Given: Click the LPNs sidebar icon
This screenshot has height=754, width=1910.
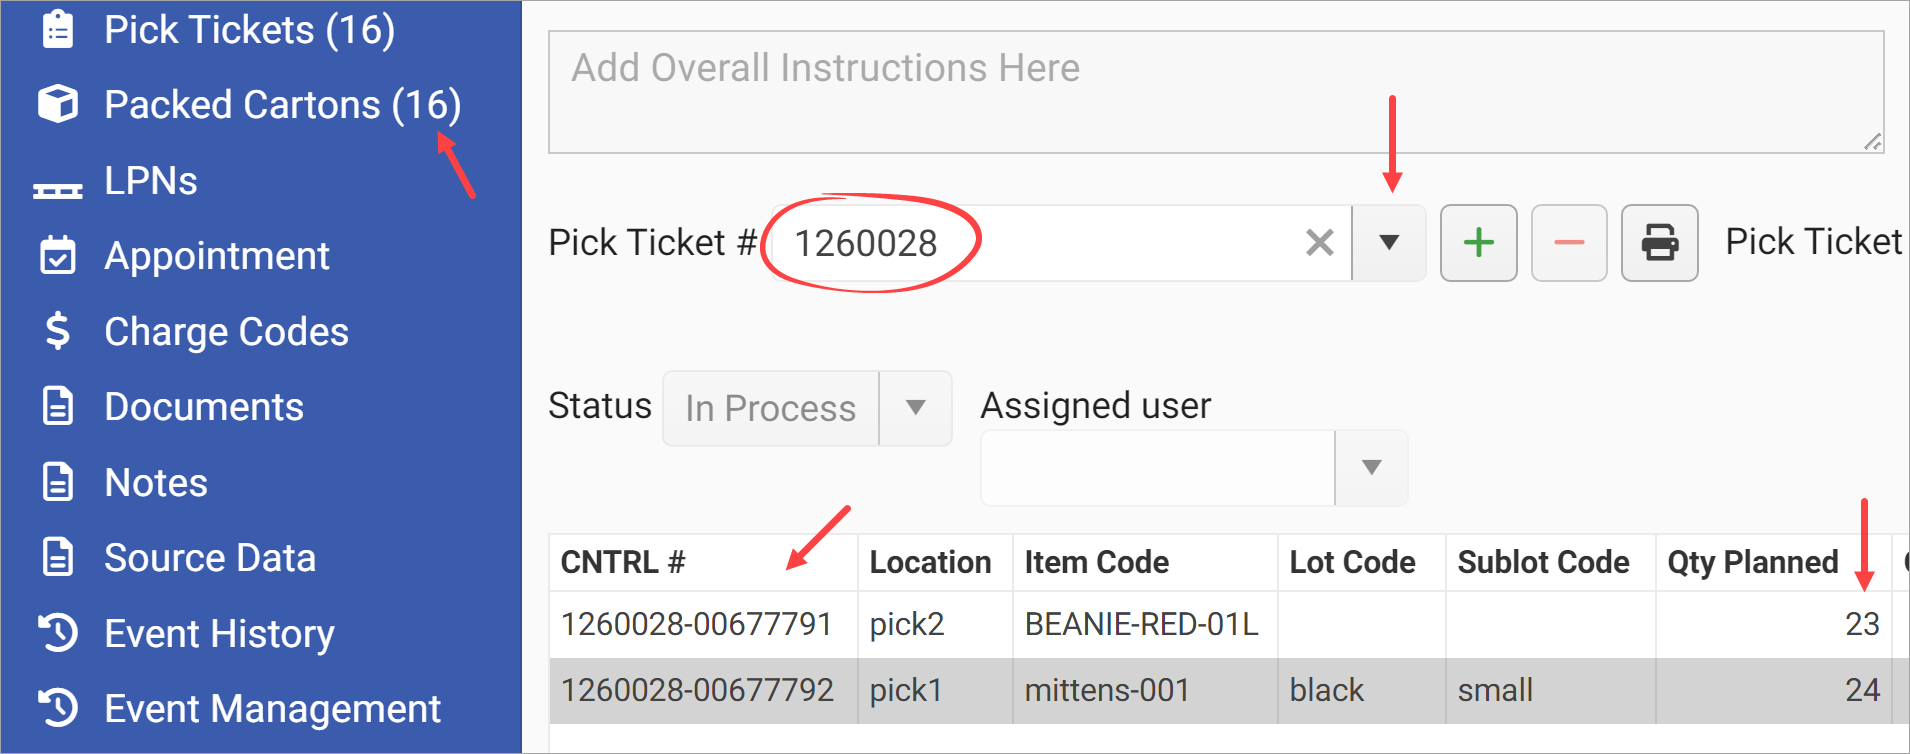Looking at the screenshot, I should pyautogui.click(x=57, y=180).
